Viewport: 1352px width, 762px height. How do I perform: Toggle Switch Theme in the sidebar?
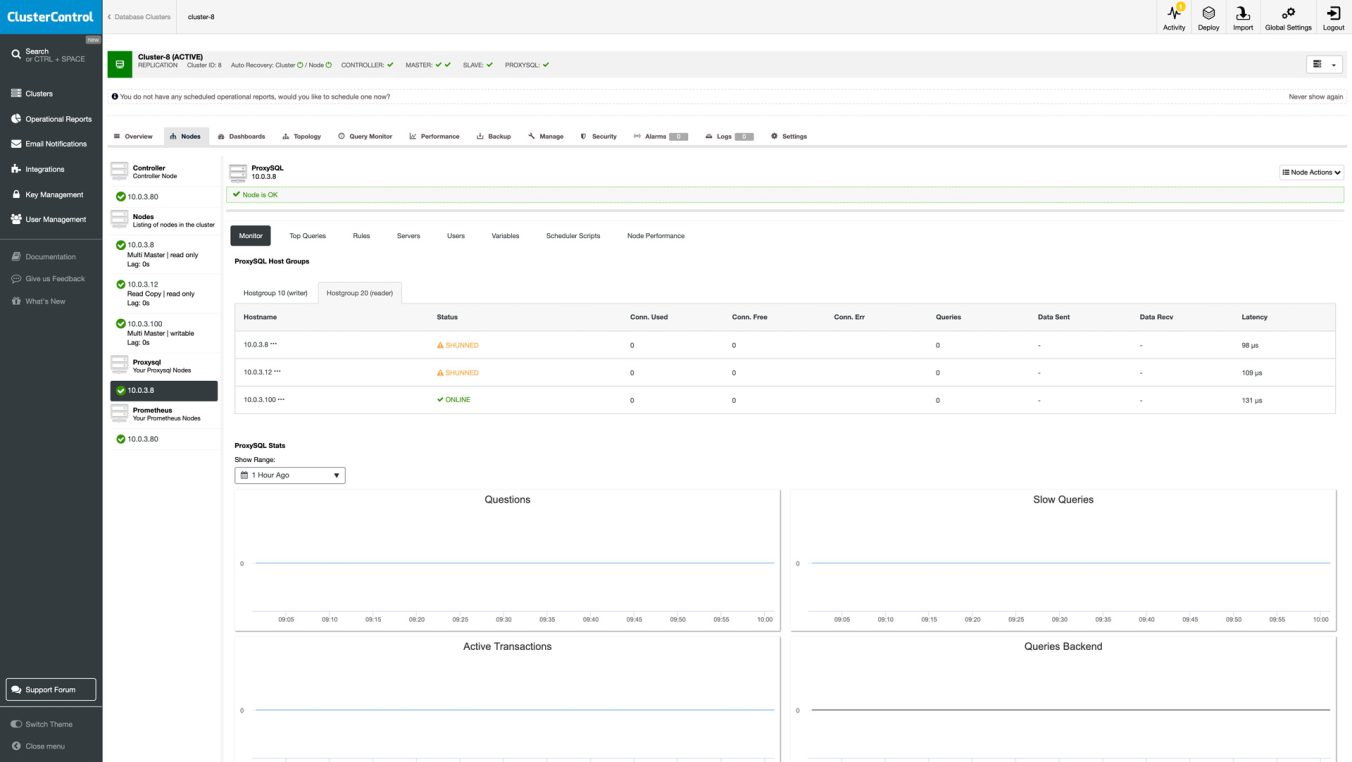pos(45,724)
